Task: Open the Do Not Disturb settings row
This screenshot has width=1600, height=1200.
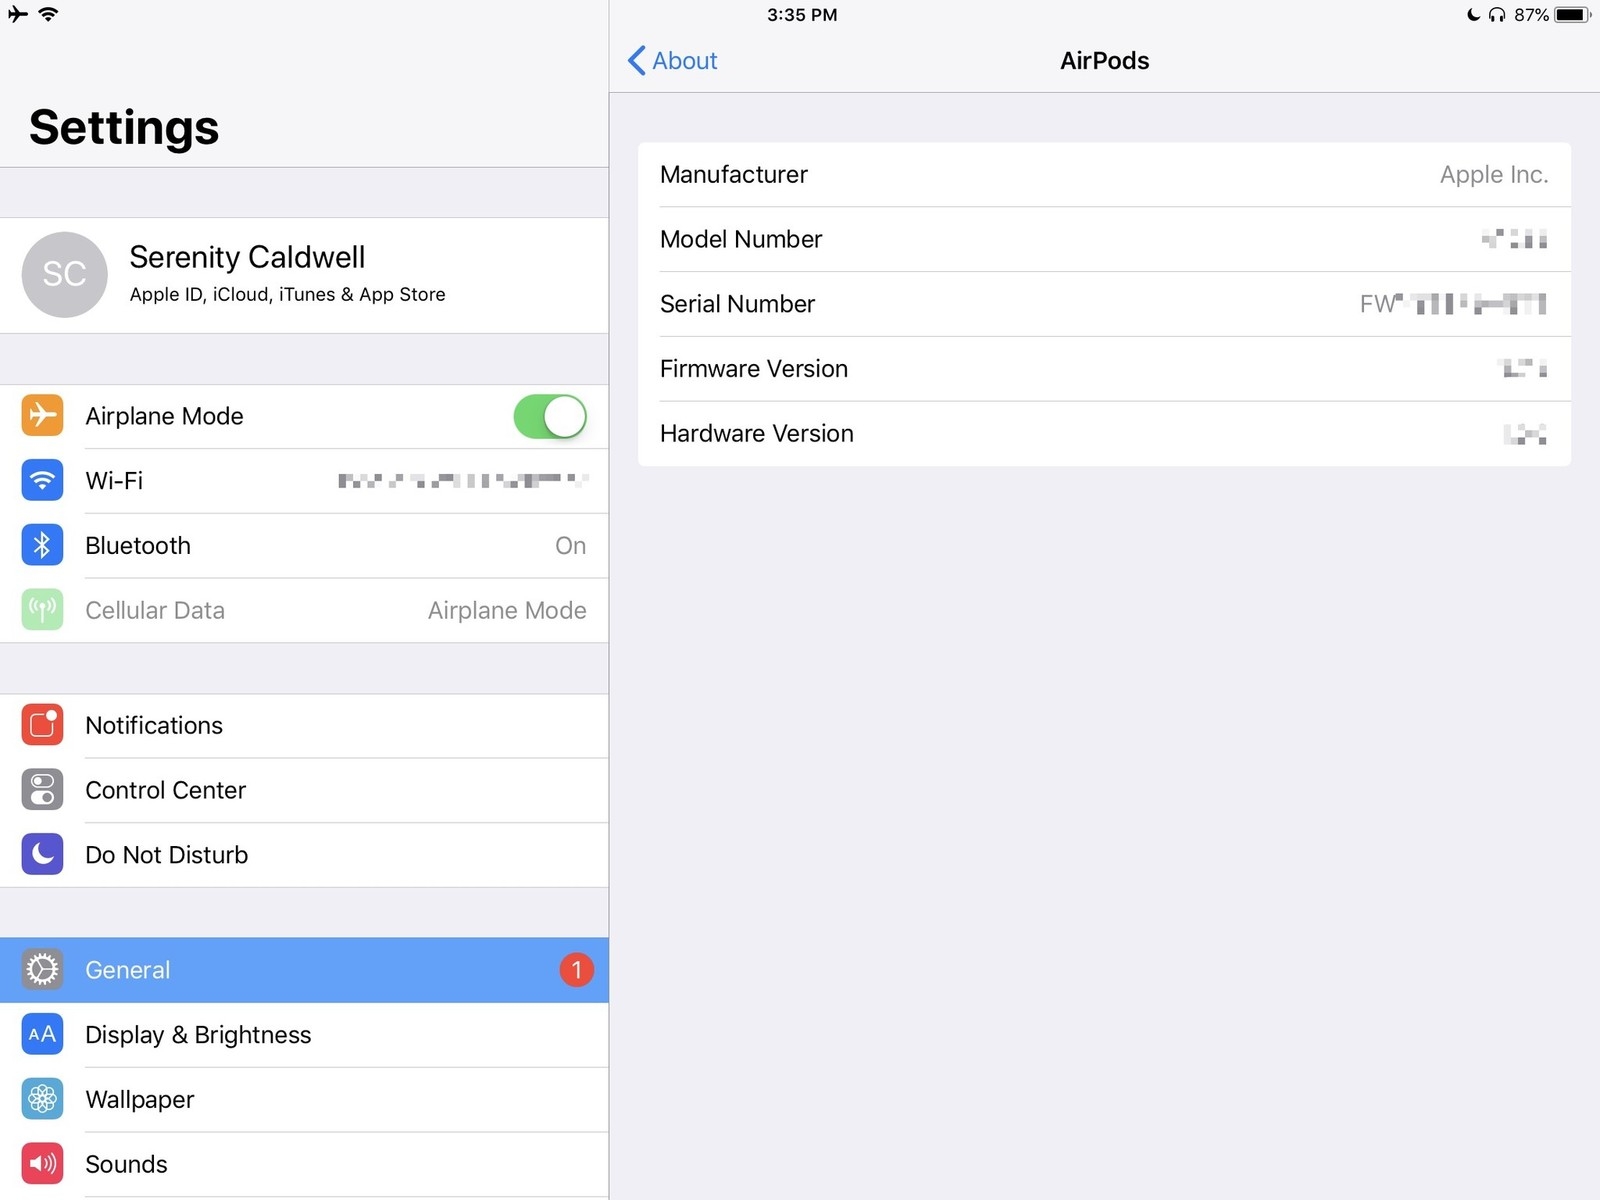Action: coord(304,854)
